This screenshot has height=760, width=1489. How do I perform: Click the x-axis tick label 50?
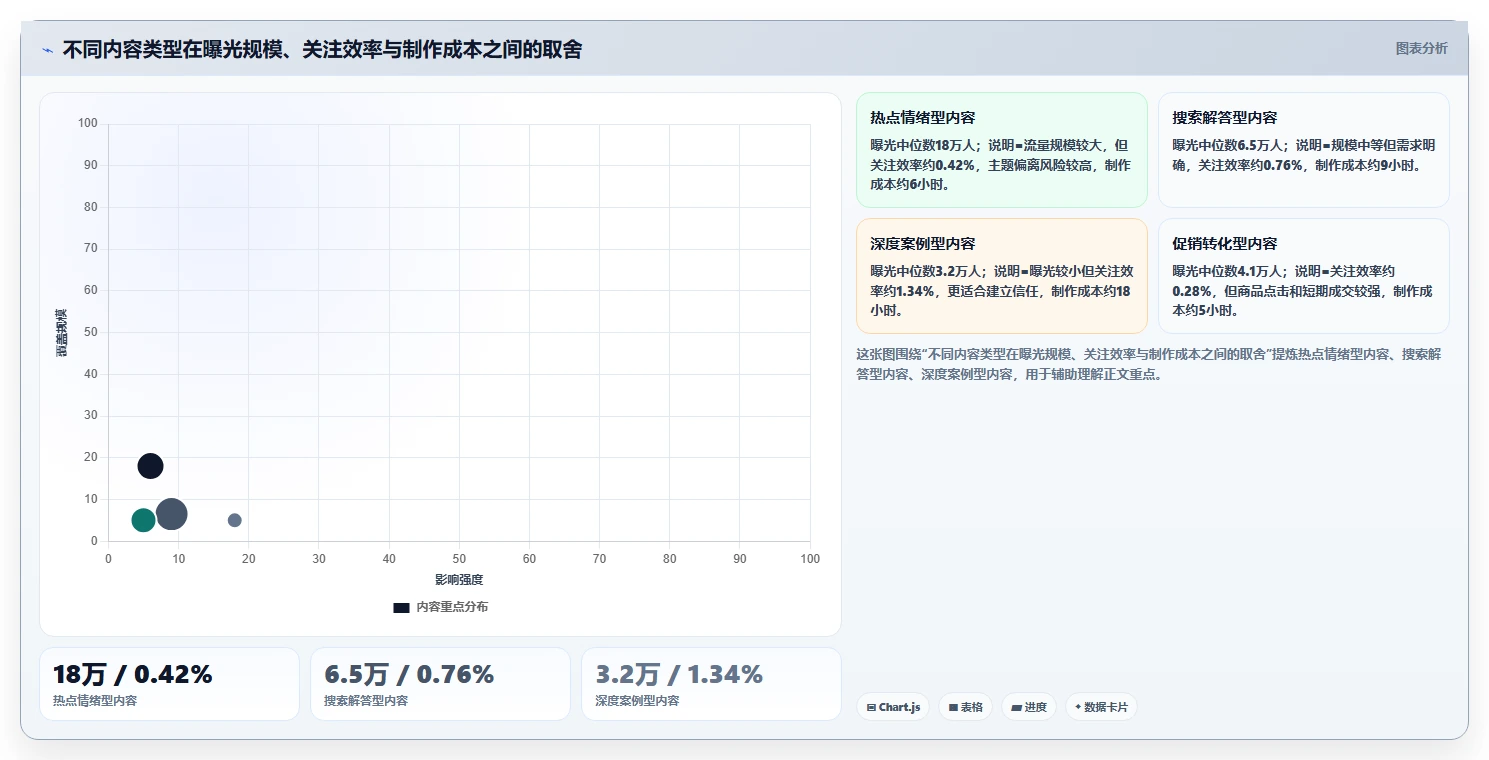tap(459, 559)
